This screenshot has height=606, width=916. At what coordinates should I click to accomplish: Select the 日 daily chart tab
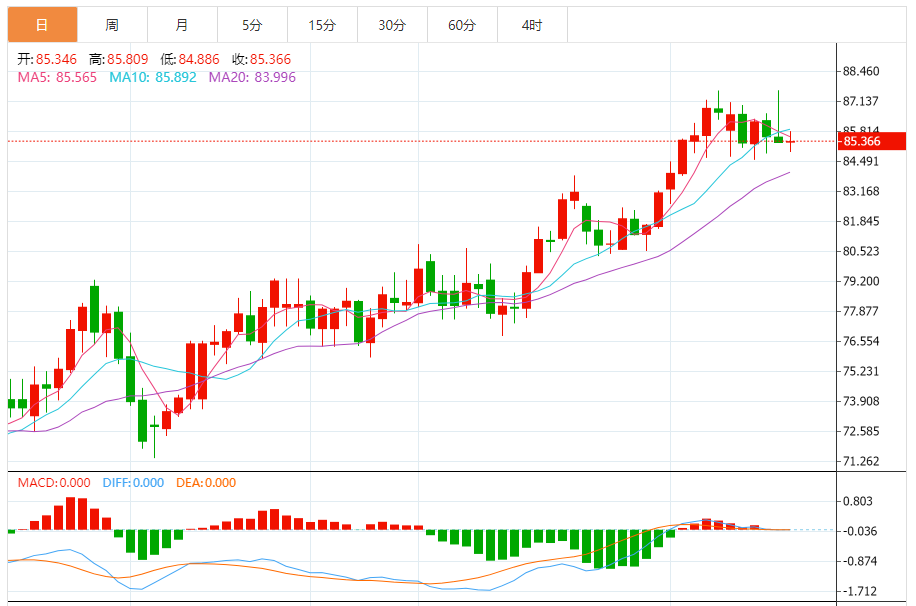click(42, 25)
